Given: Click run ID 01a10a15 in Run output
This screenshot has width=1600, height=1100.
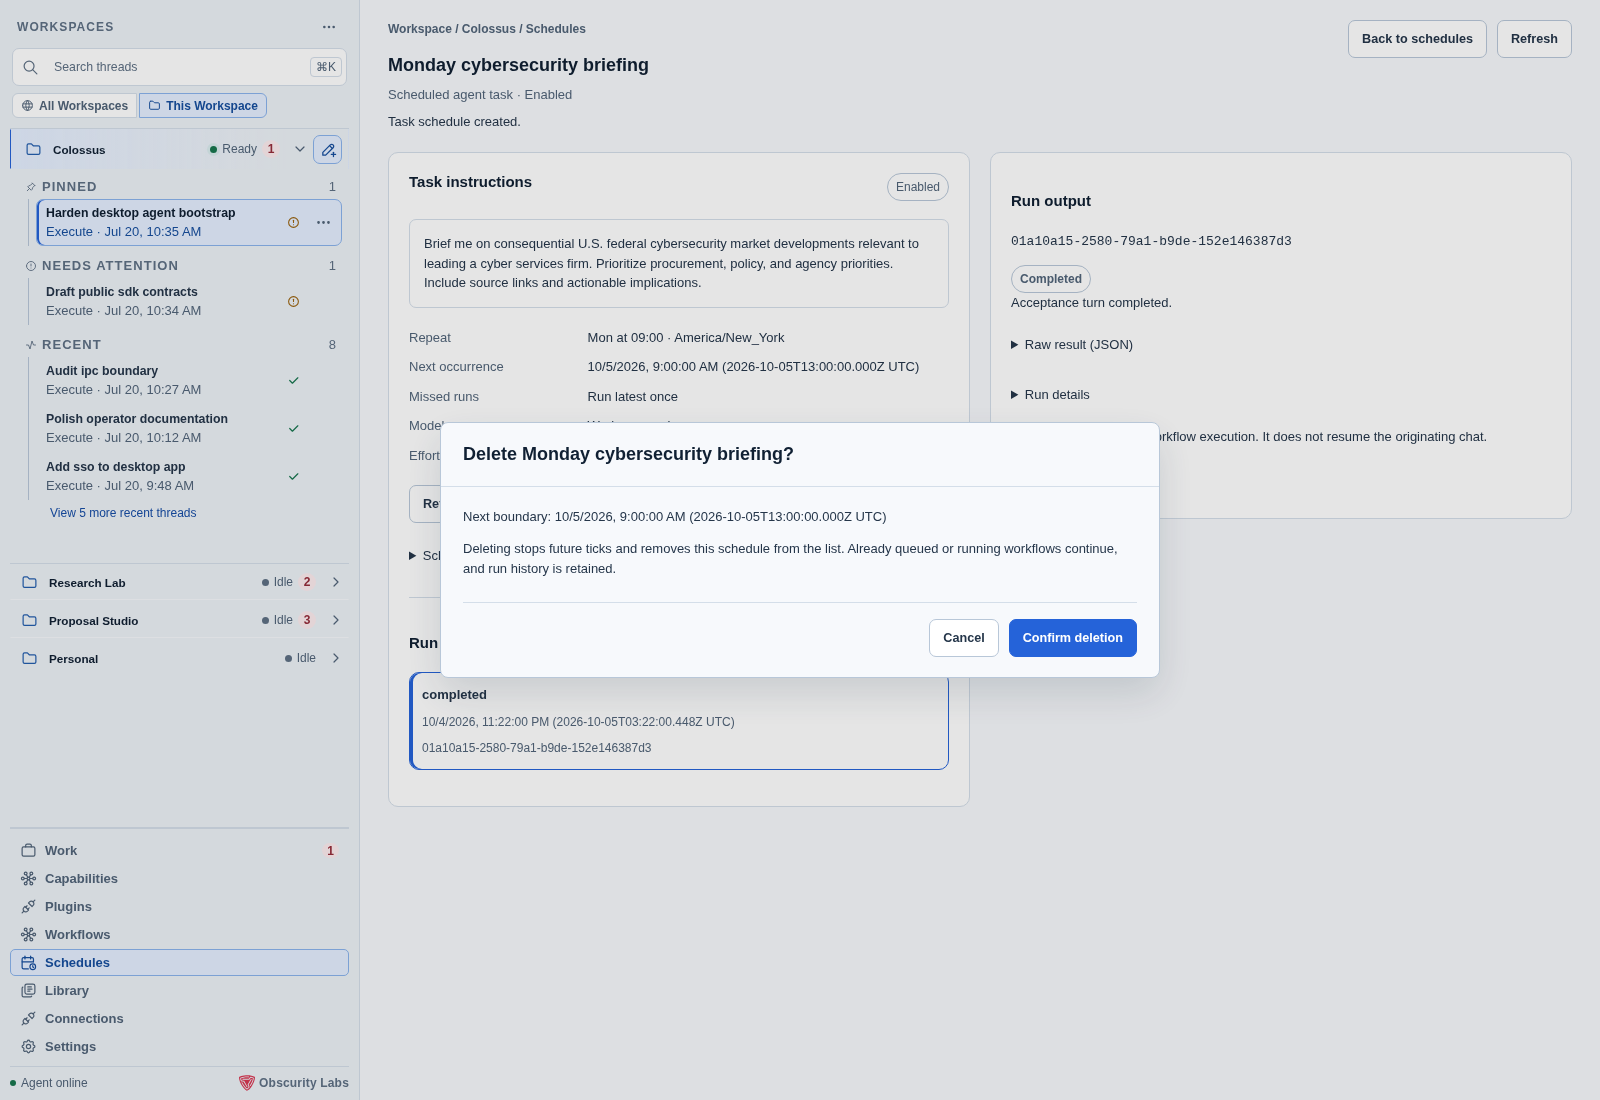Looking at the screenshot, I should 1151,241.
